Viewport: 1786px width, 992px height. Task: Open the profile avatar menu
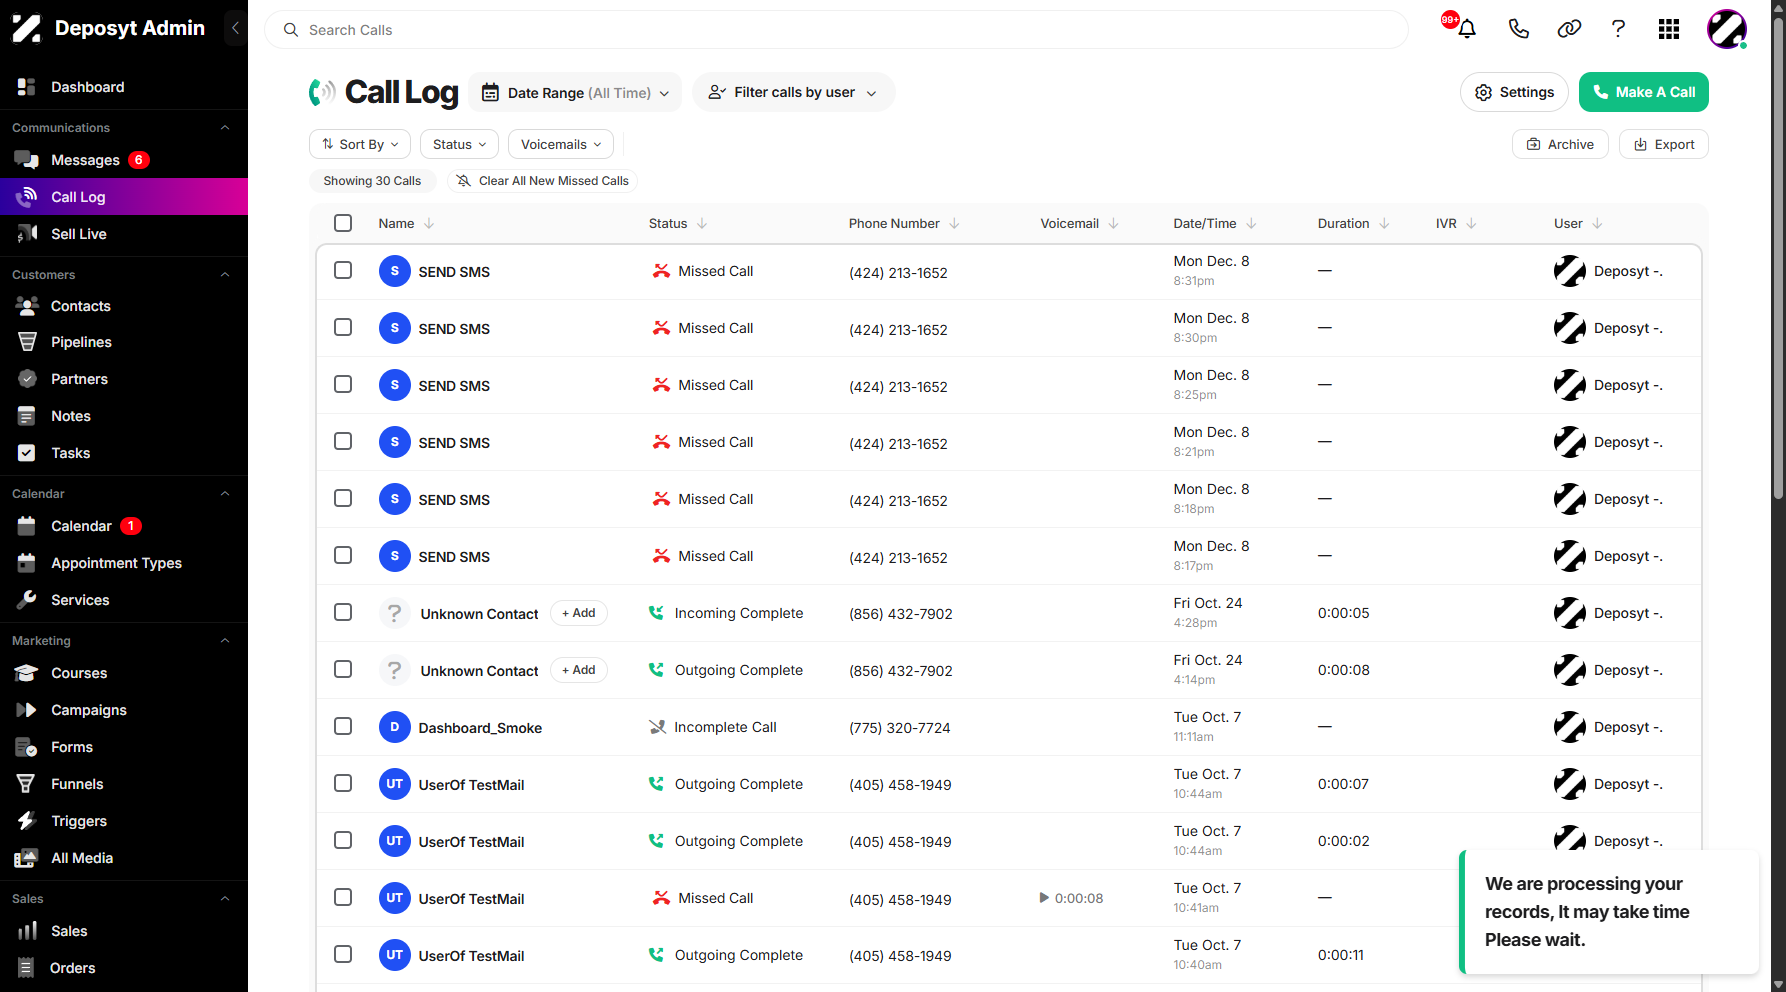pos(1727,29)
